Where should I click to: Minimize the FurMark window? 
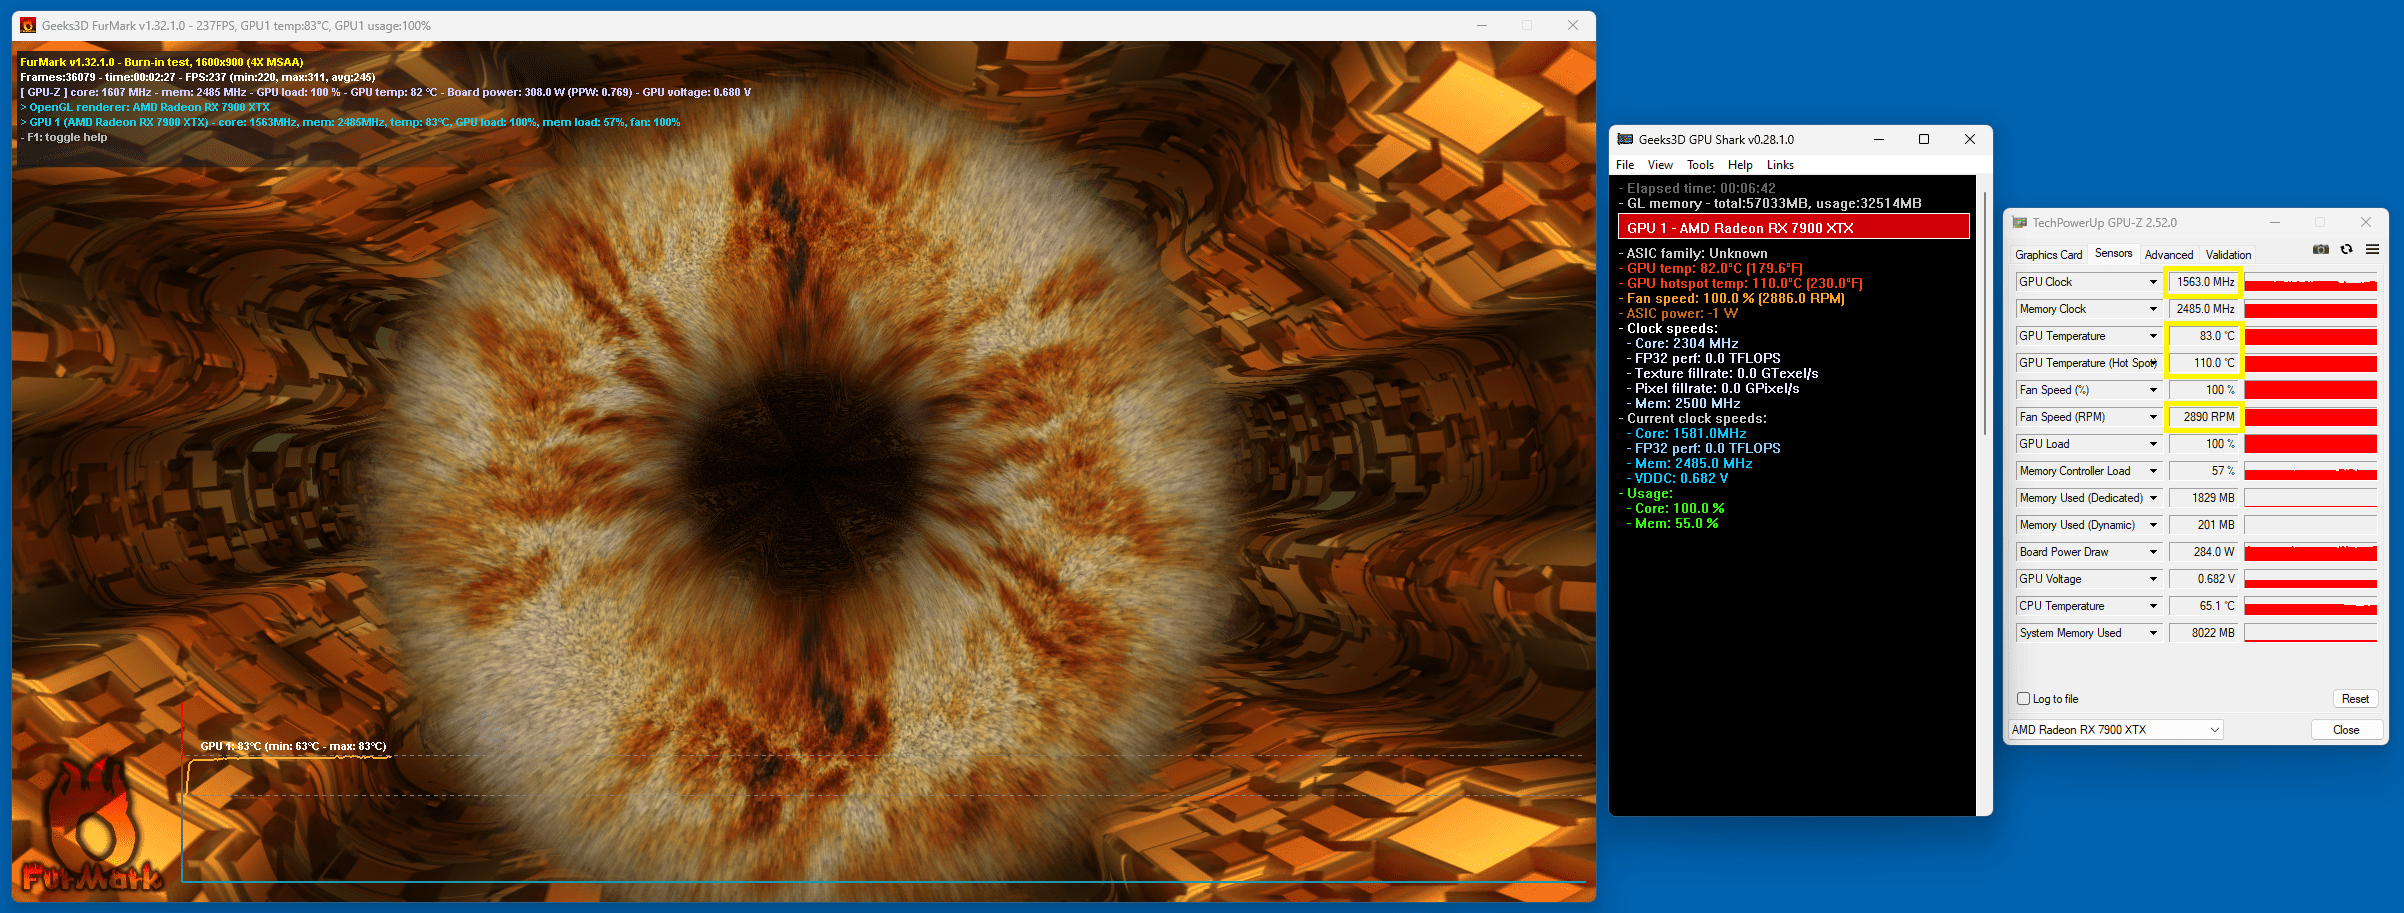[x=1482, y=25]
